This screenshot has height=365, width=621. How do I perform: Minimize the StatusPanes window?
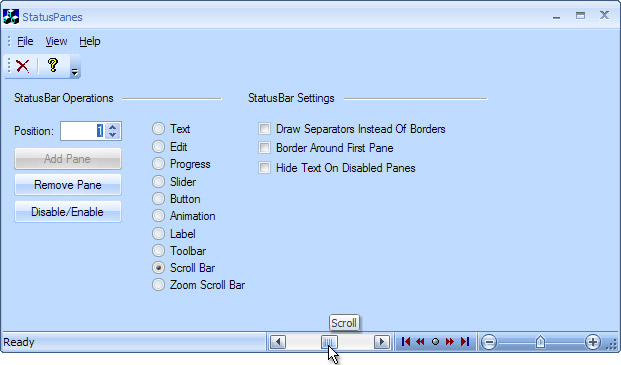point(556,16)
